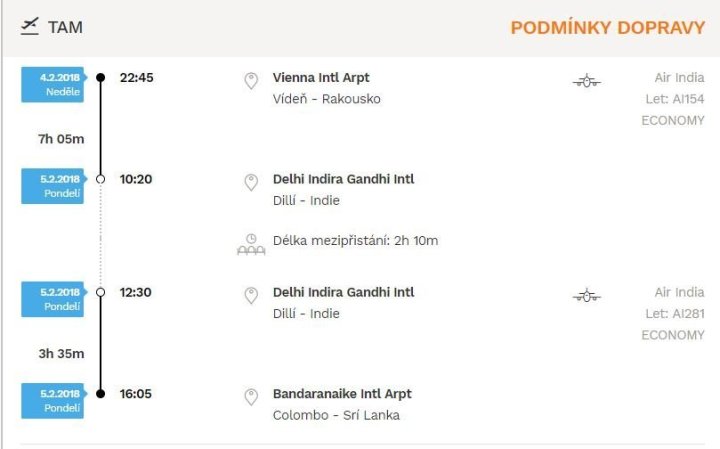Select the date badge beside 16:05 arrival
The image size is (720, 449).
(x=52, y=400)
